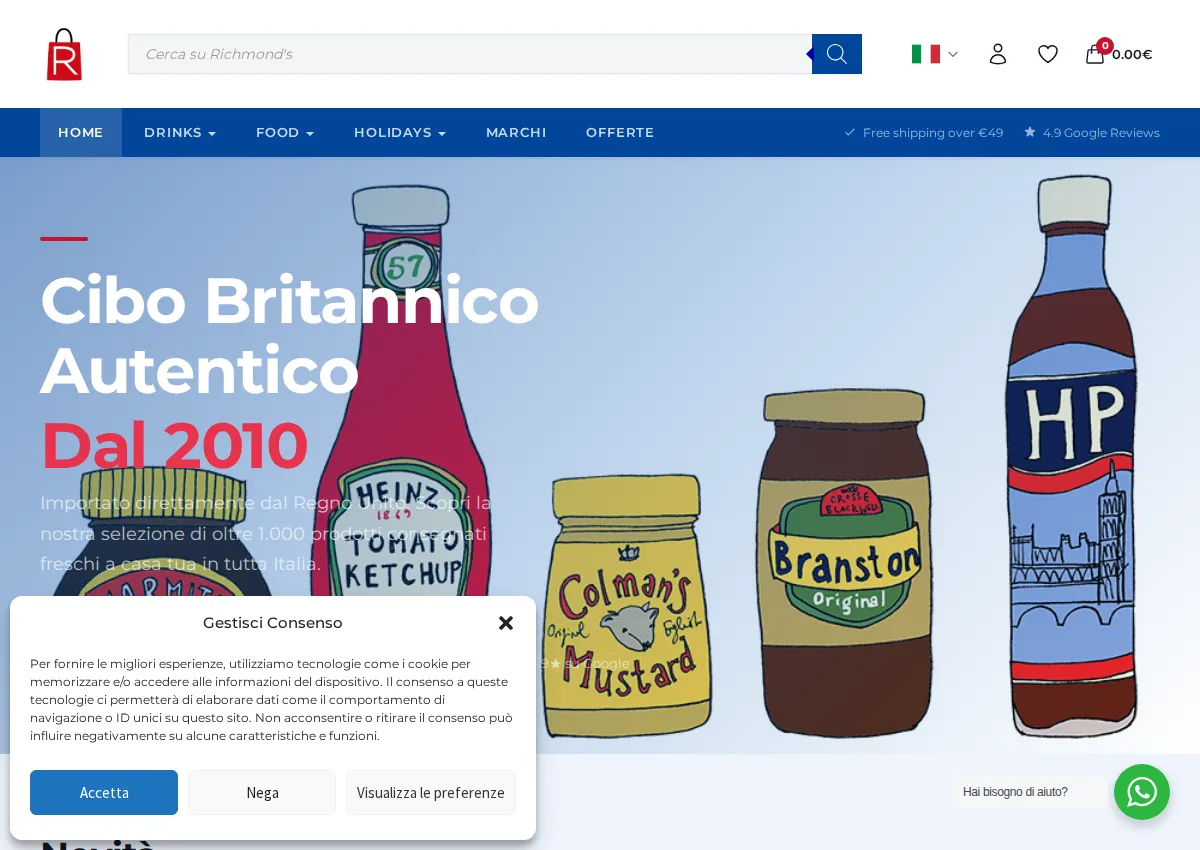The width and height of the screenshot is (1200, 850).
Task: Click the 4.9 Google Reviews link
Action: point(1092,133)
